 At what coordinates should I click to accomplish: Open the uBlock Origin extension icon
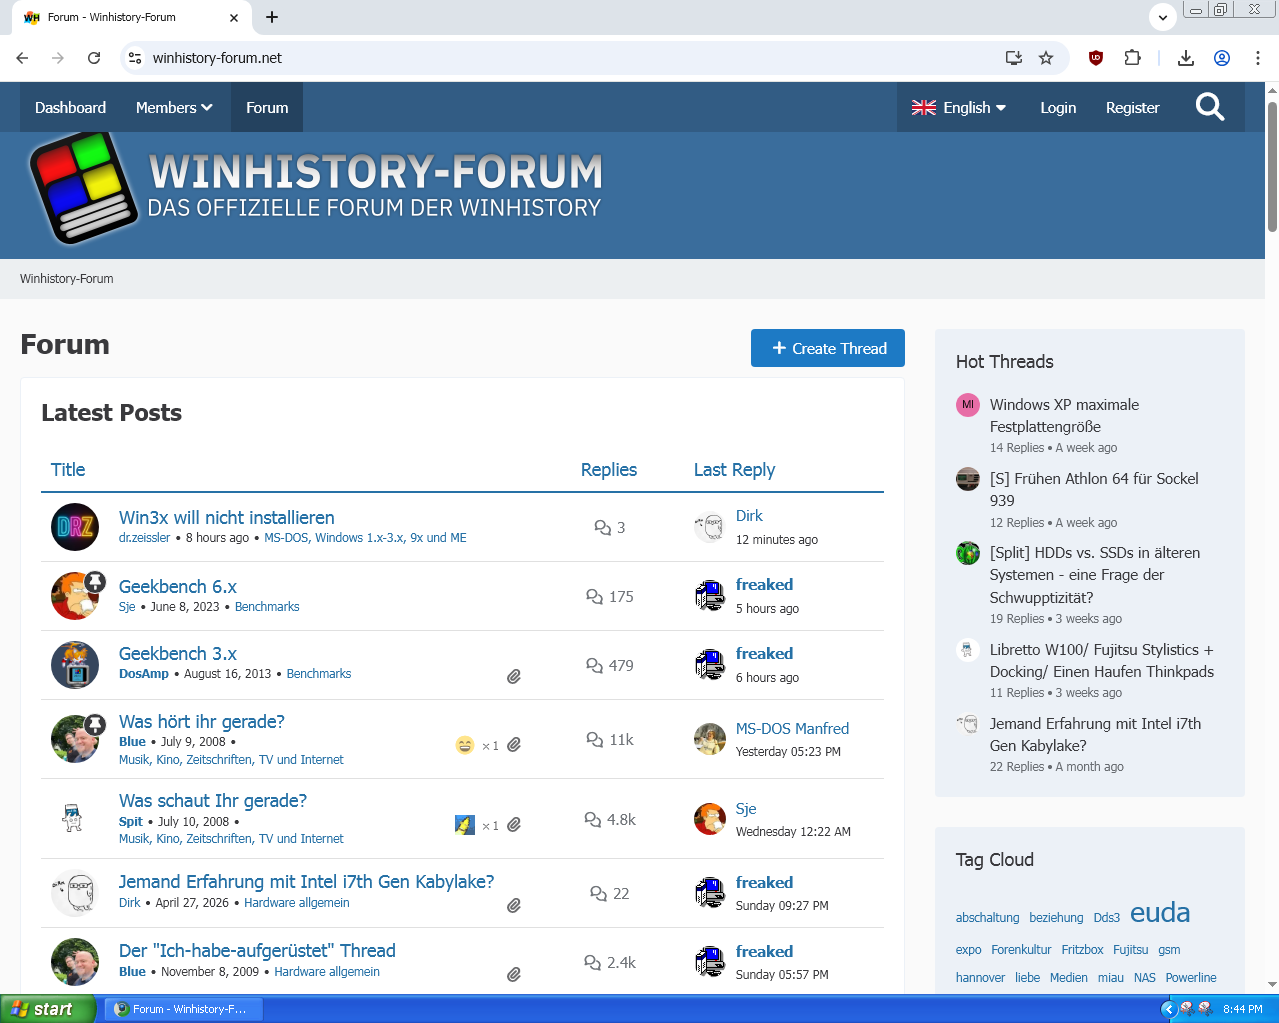pyautogui.click(x=1096, y=58)
